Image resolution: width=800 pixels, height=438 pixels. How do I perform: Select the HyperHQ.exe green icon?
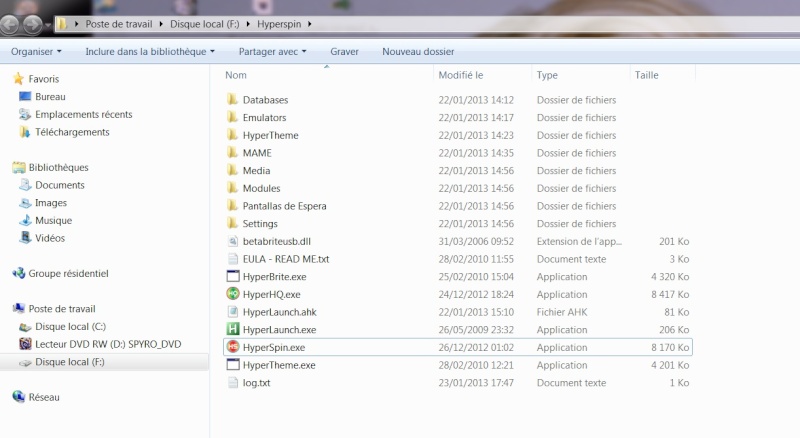tap(233, 294)
